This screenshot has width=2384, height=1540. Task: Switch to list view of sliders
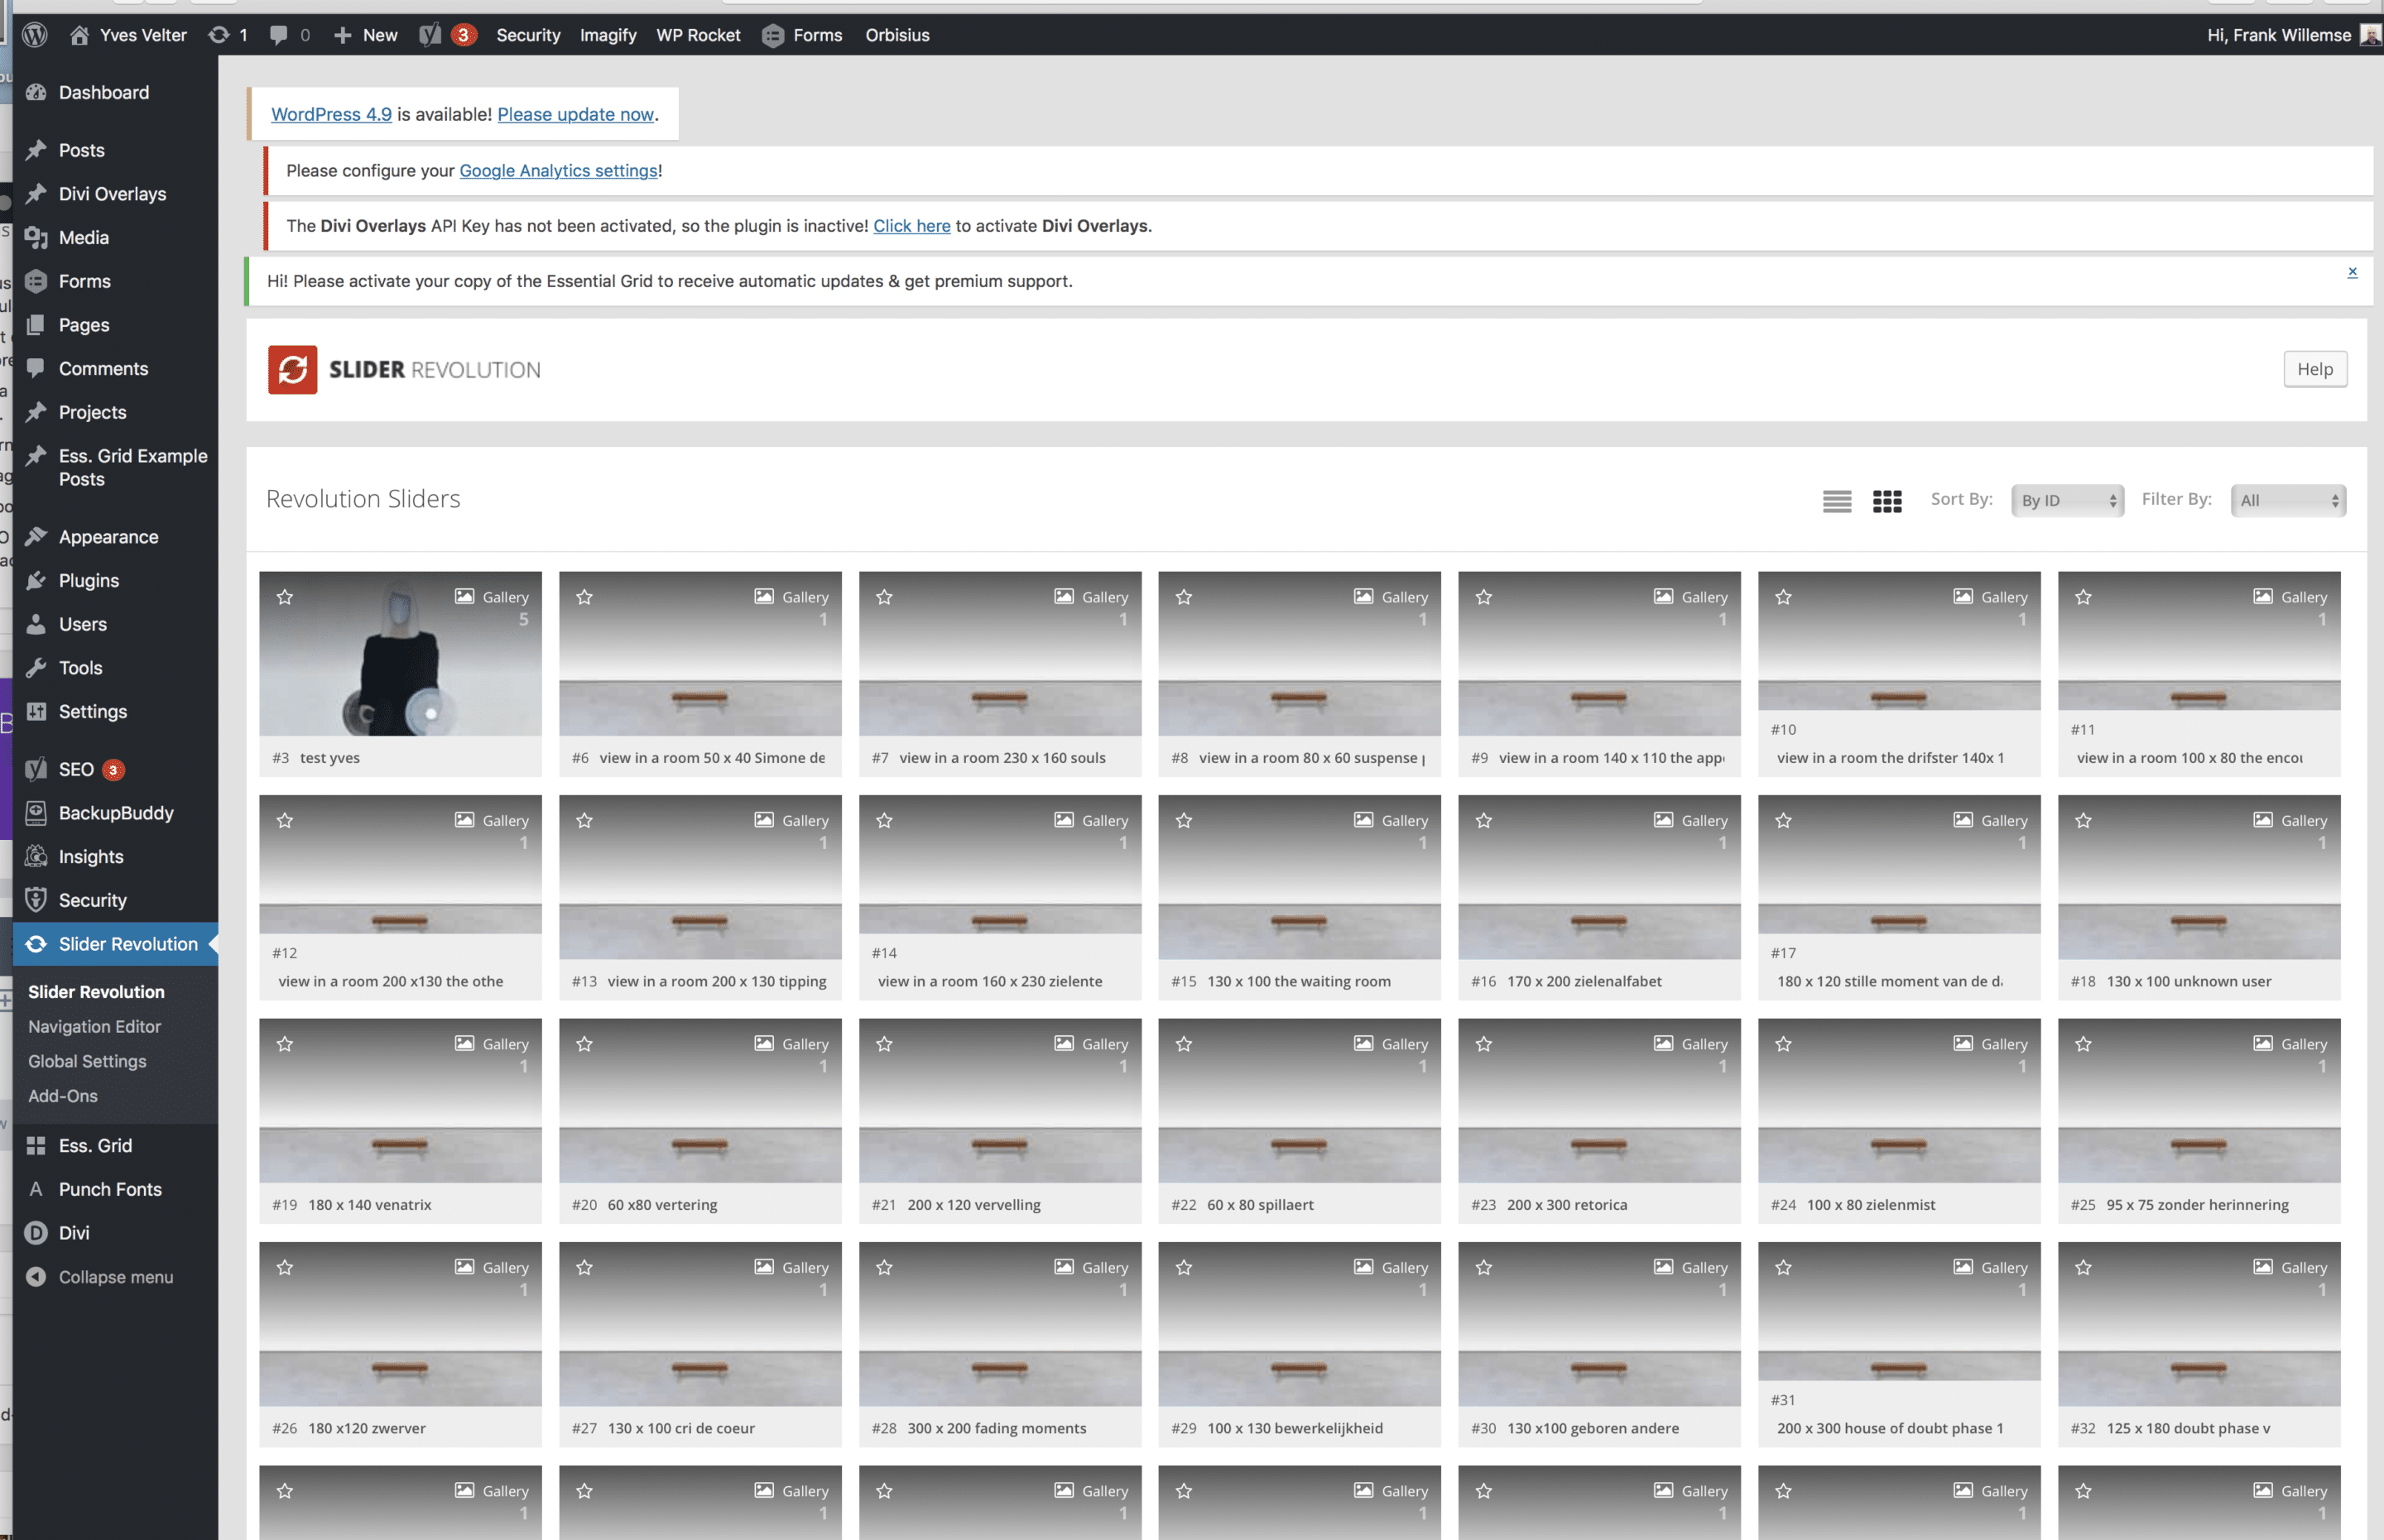(x=1837, y=500)
